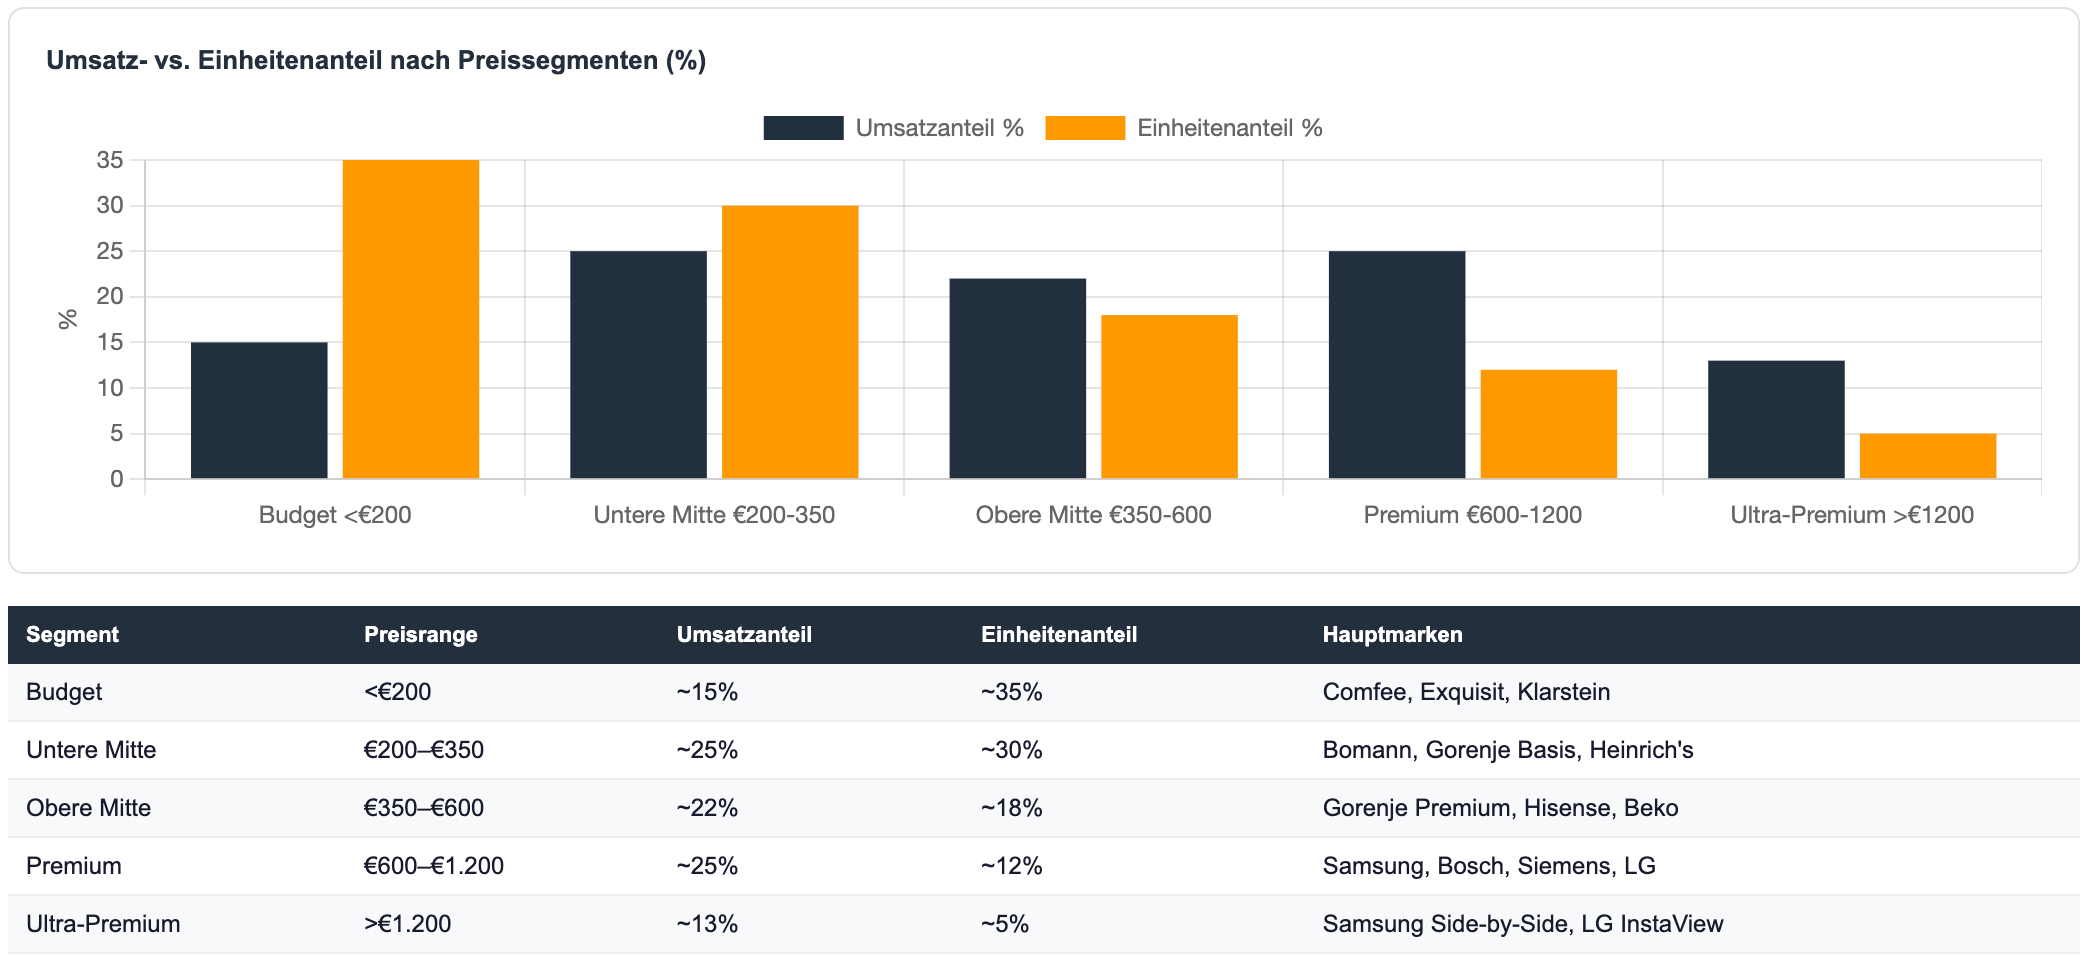The height and width of the screenshot is (962, 2090).
Task: Toggle the Umsatzanteil % legend entry
Action: tap(938, 128)
